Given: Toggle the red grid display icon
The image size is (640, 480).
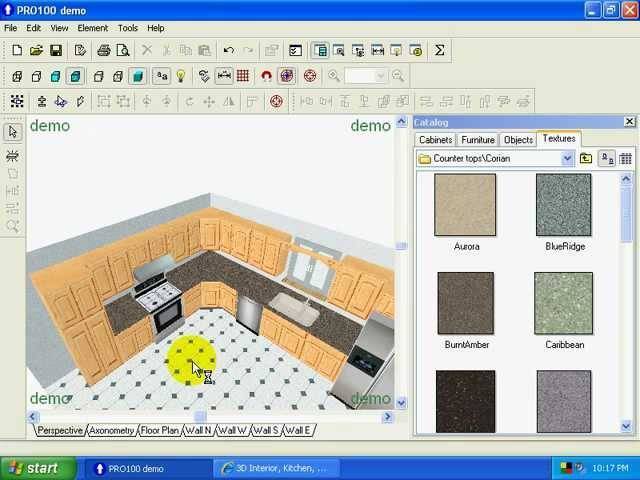Looking at the screenshot, I should click(x=243, y=76).
